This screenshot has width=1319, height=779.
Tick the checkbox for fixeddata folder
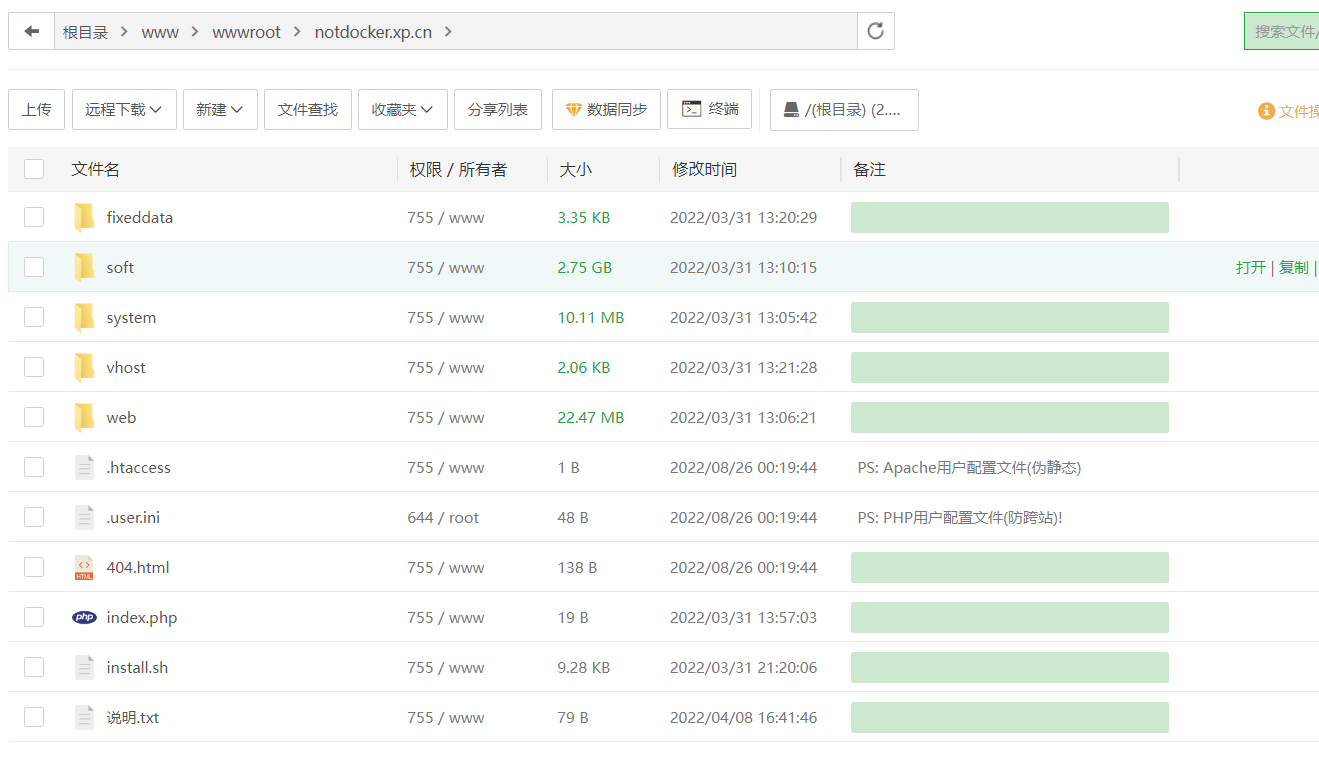pyautogui.click(x=34, y=217)
